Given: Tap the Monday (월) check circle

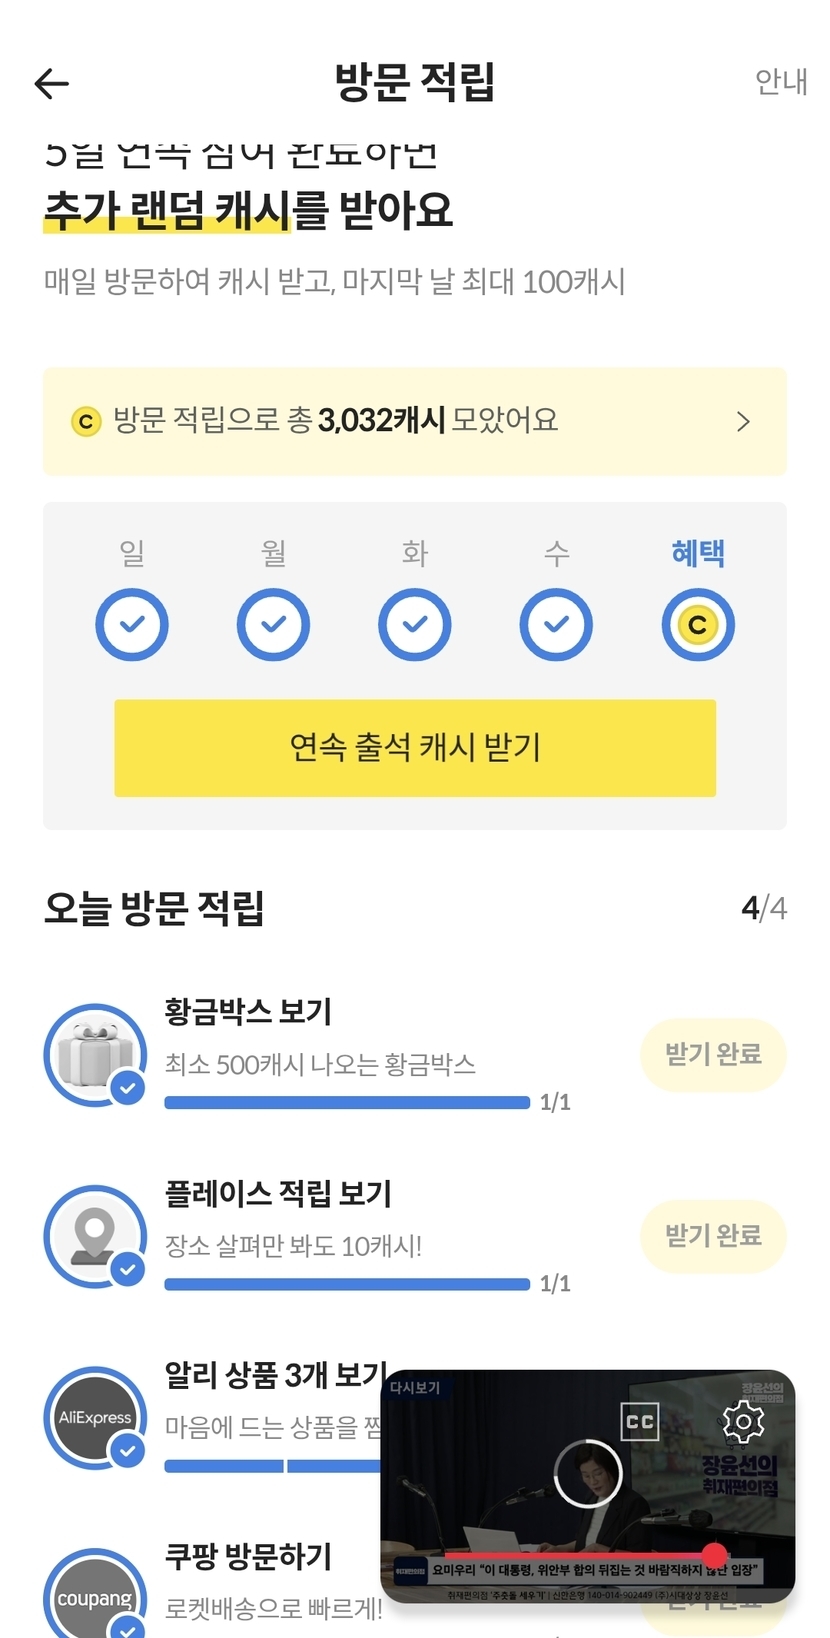Looking at the screenshot, I should click(273, 625).
